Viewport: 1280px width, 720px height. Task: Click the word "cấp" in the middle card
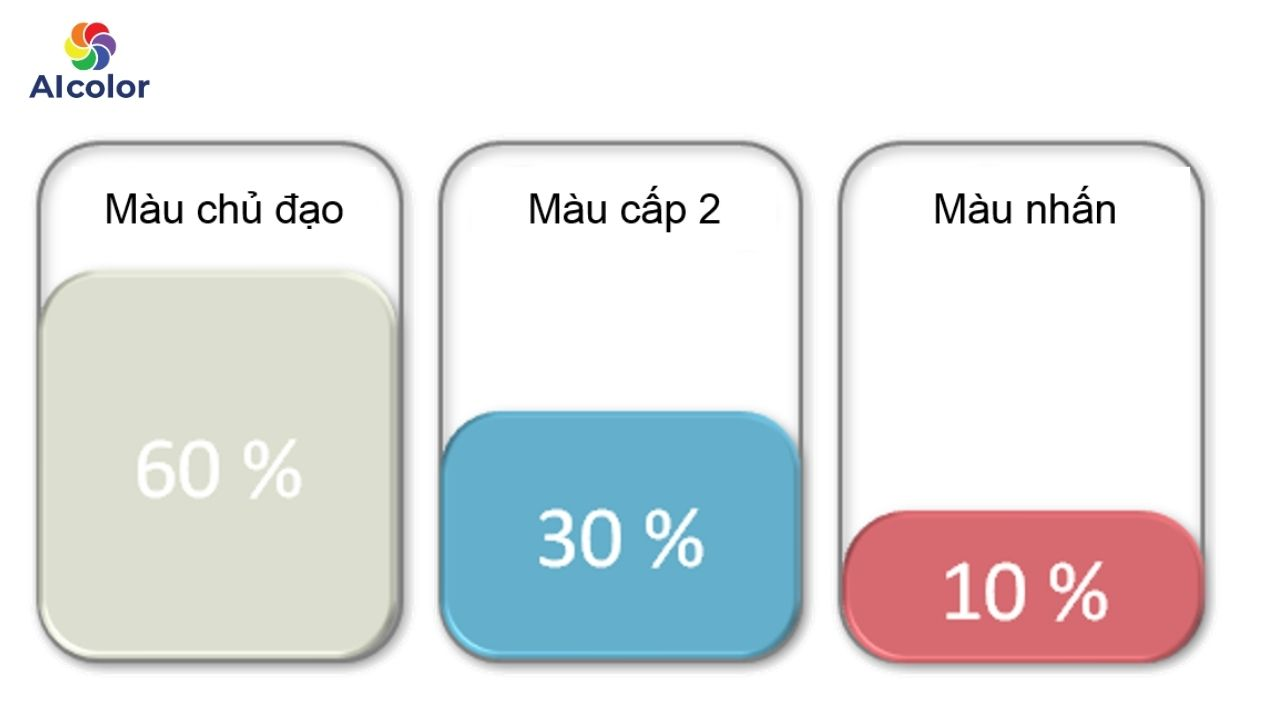tap(654, 210)
